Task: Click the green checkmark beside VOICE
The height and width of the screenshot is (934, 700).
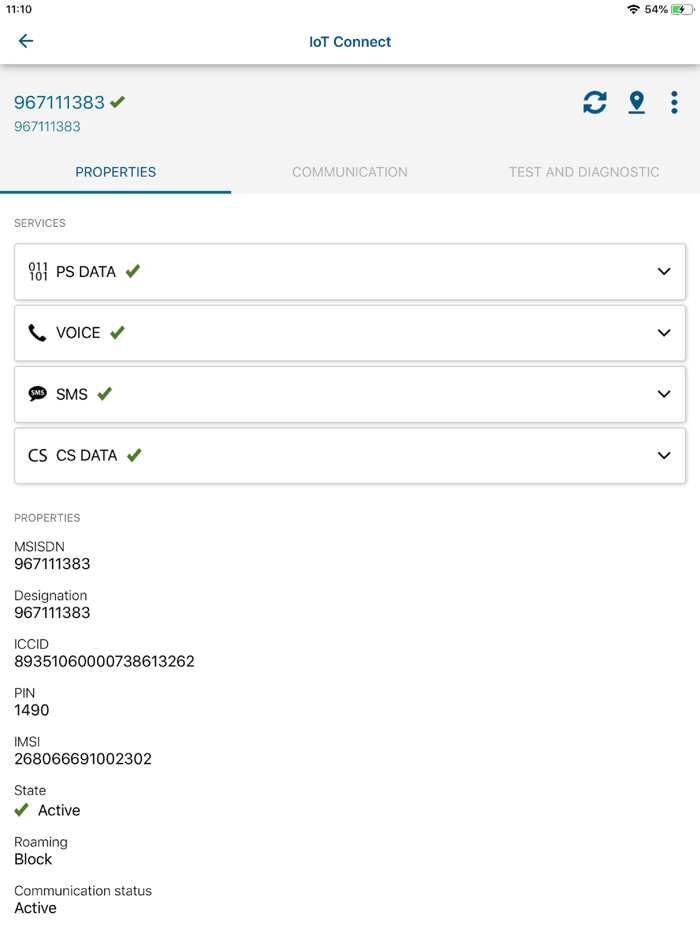Action: click(118, 332)
